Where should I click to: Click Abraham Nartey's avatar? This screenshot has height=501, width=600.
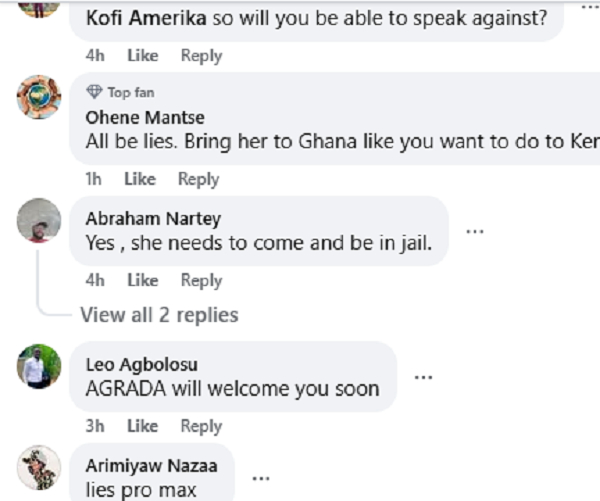[39, 219]
